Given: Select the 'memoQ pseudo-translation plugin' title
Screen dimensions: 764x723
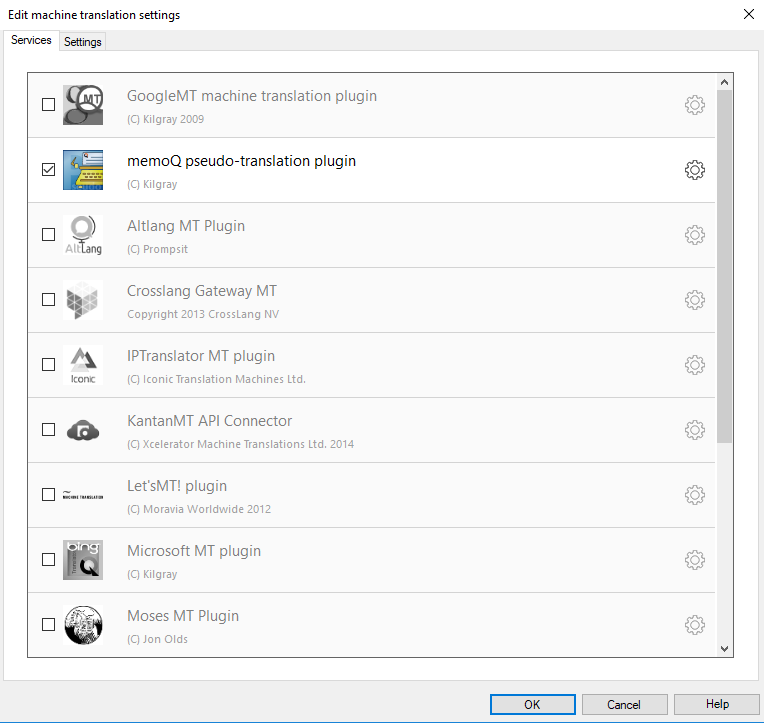Looking at the screenshot, I should (241, 161).
